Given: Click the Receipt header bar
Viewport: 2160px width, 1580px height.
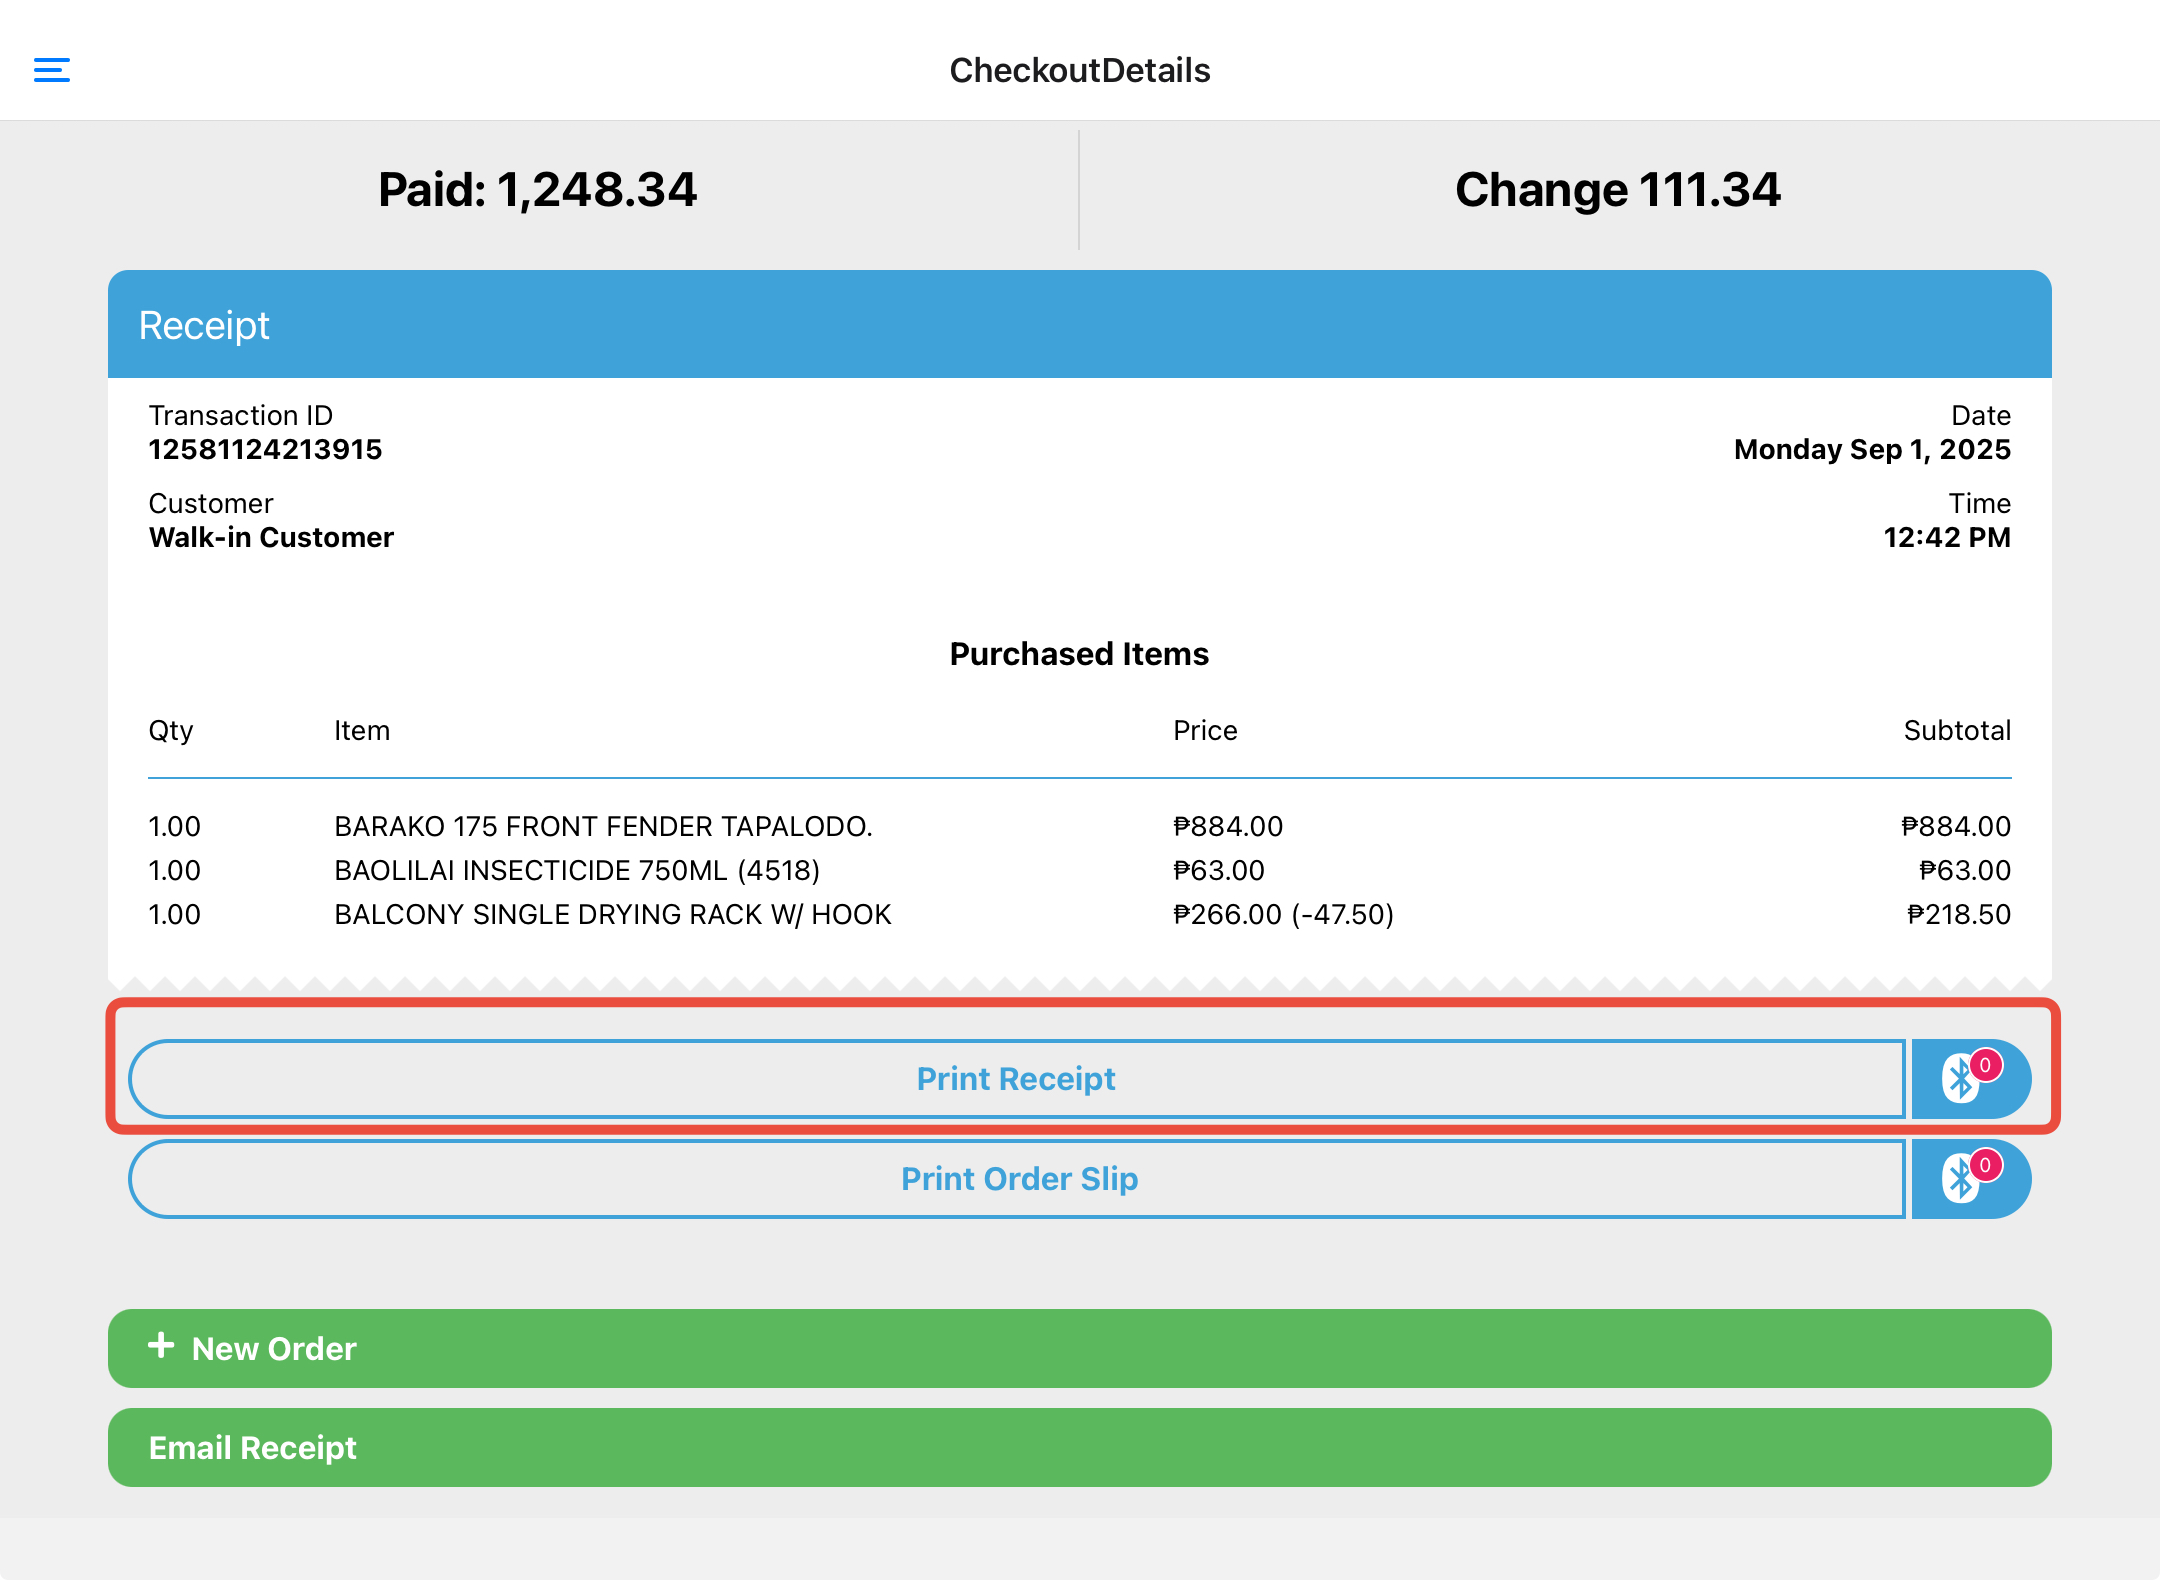Looking at the screenshot, I should (x=1078, y=325).
